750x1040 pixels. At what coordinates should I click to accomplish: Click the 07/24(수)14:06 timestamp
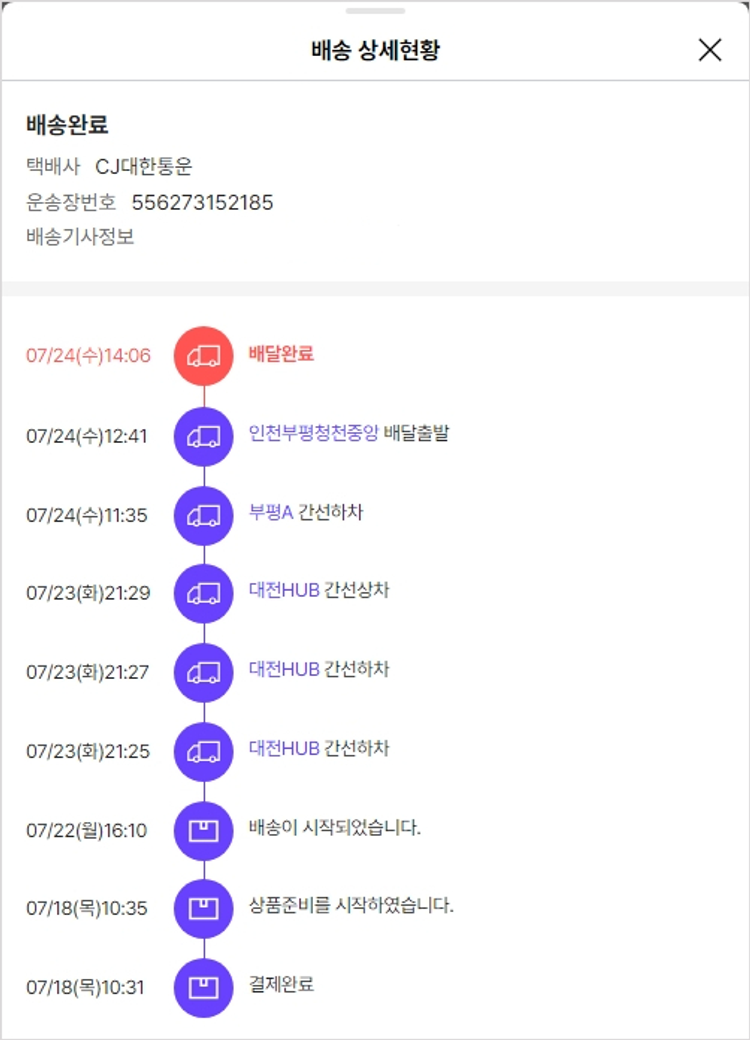click(88, 356)
